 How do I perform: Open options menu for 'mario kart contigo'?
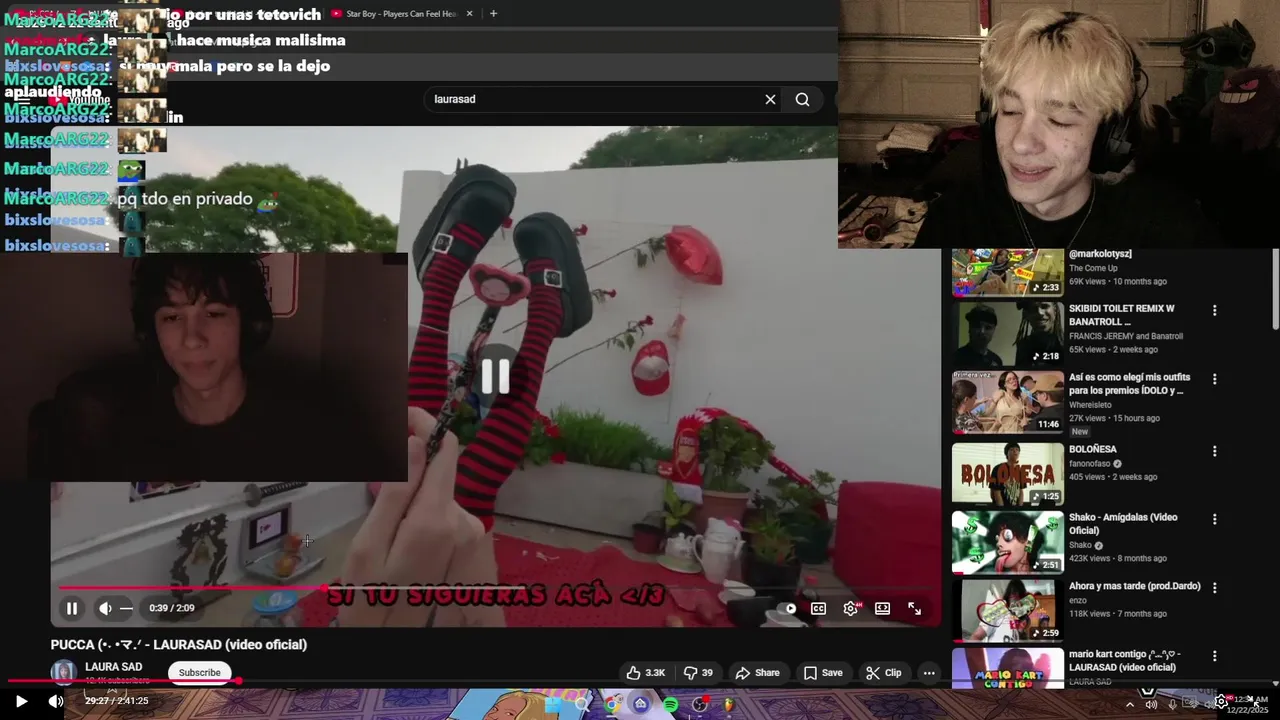tap(1214, 657)
